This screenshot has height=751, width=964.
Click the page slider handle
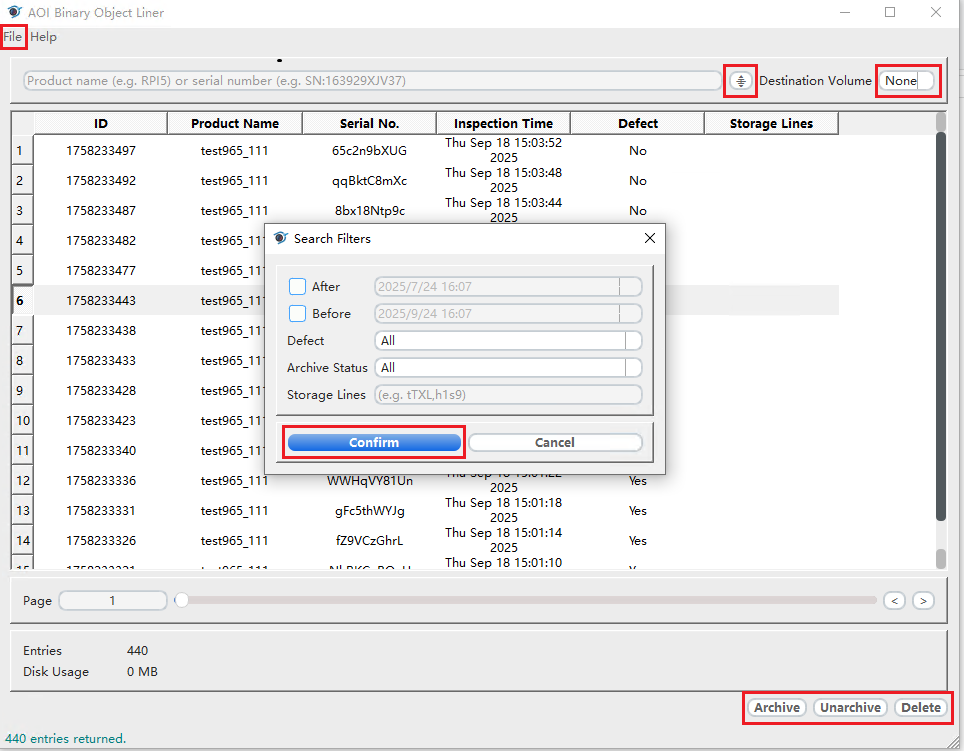(181, 600)
